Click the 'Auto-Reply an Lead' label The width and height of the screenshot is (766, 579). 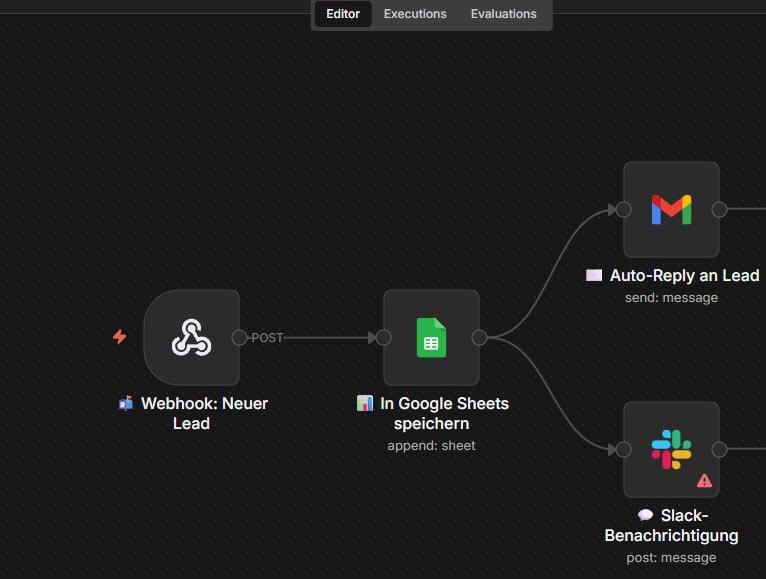pyautogui.click(x=673, y=276)
